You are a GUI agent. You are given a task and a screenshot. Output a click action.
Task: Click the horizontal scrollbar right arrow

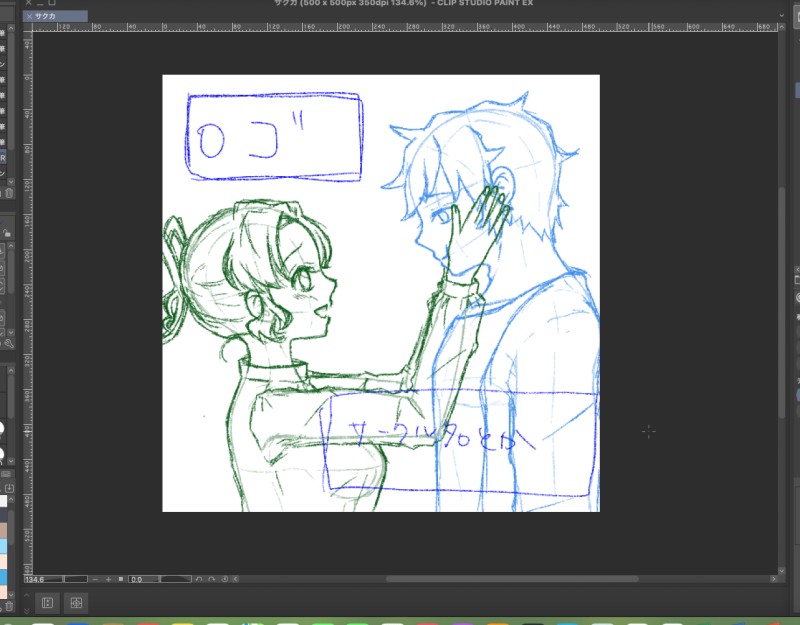(x=773, y=579)
